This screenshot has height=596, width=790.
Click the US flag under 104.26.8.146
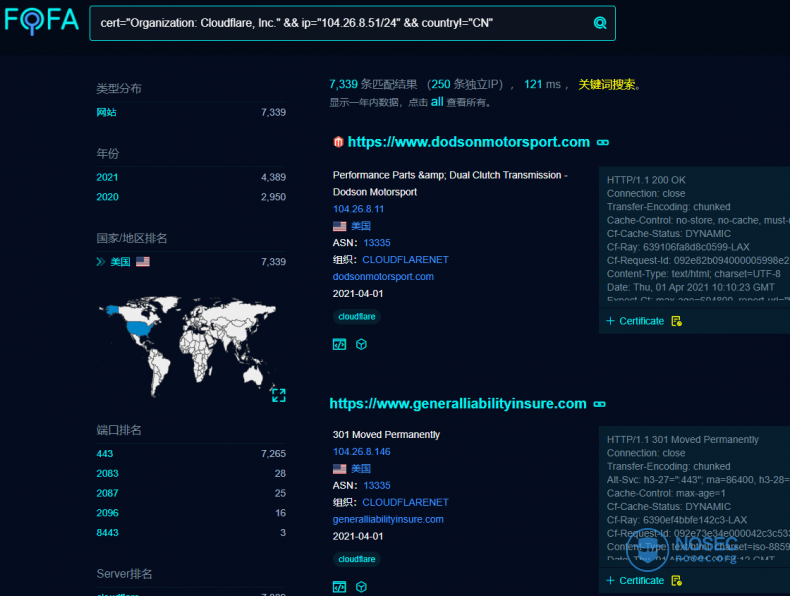point(340,469)
